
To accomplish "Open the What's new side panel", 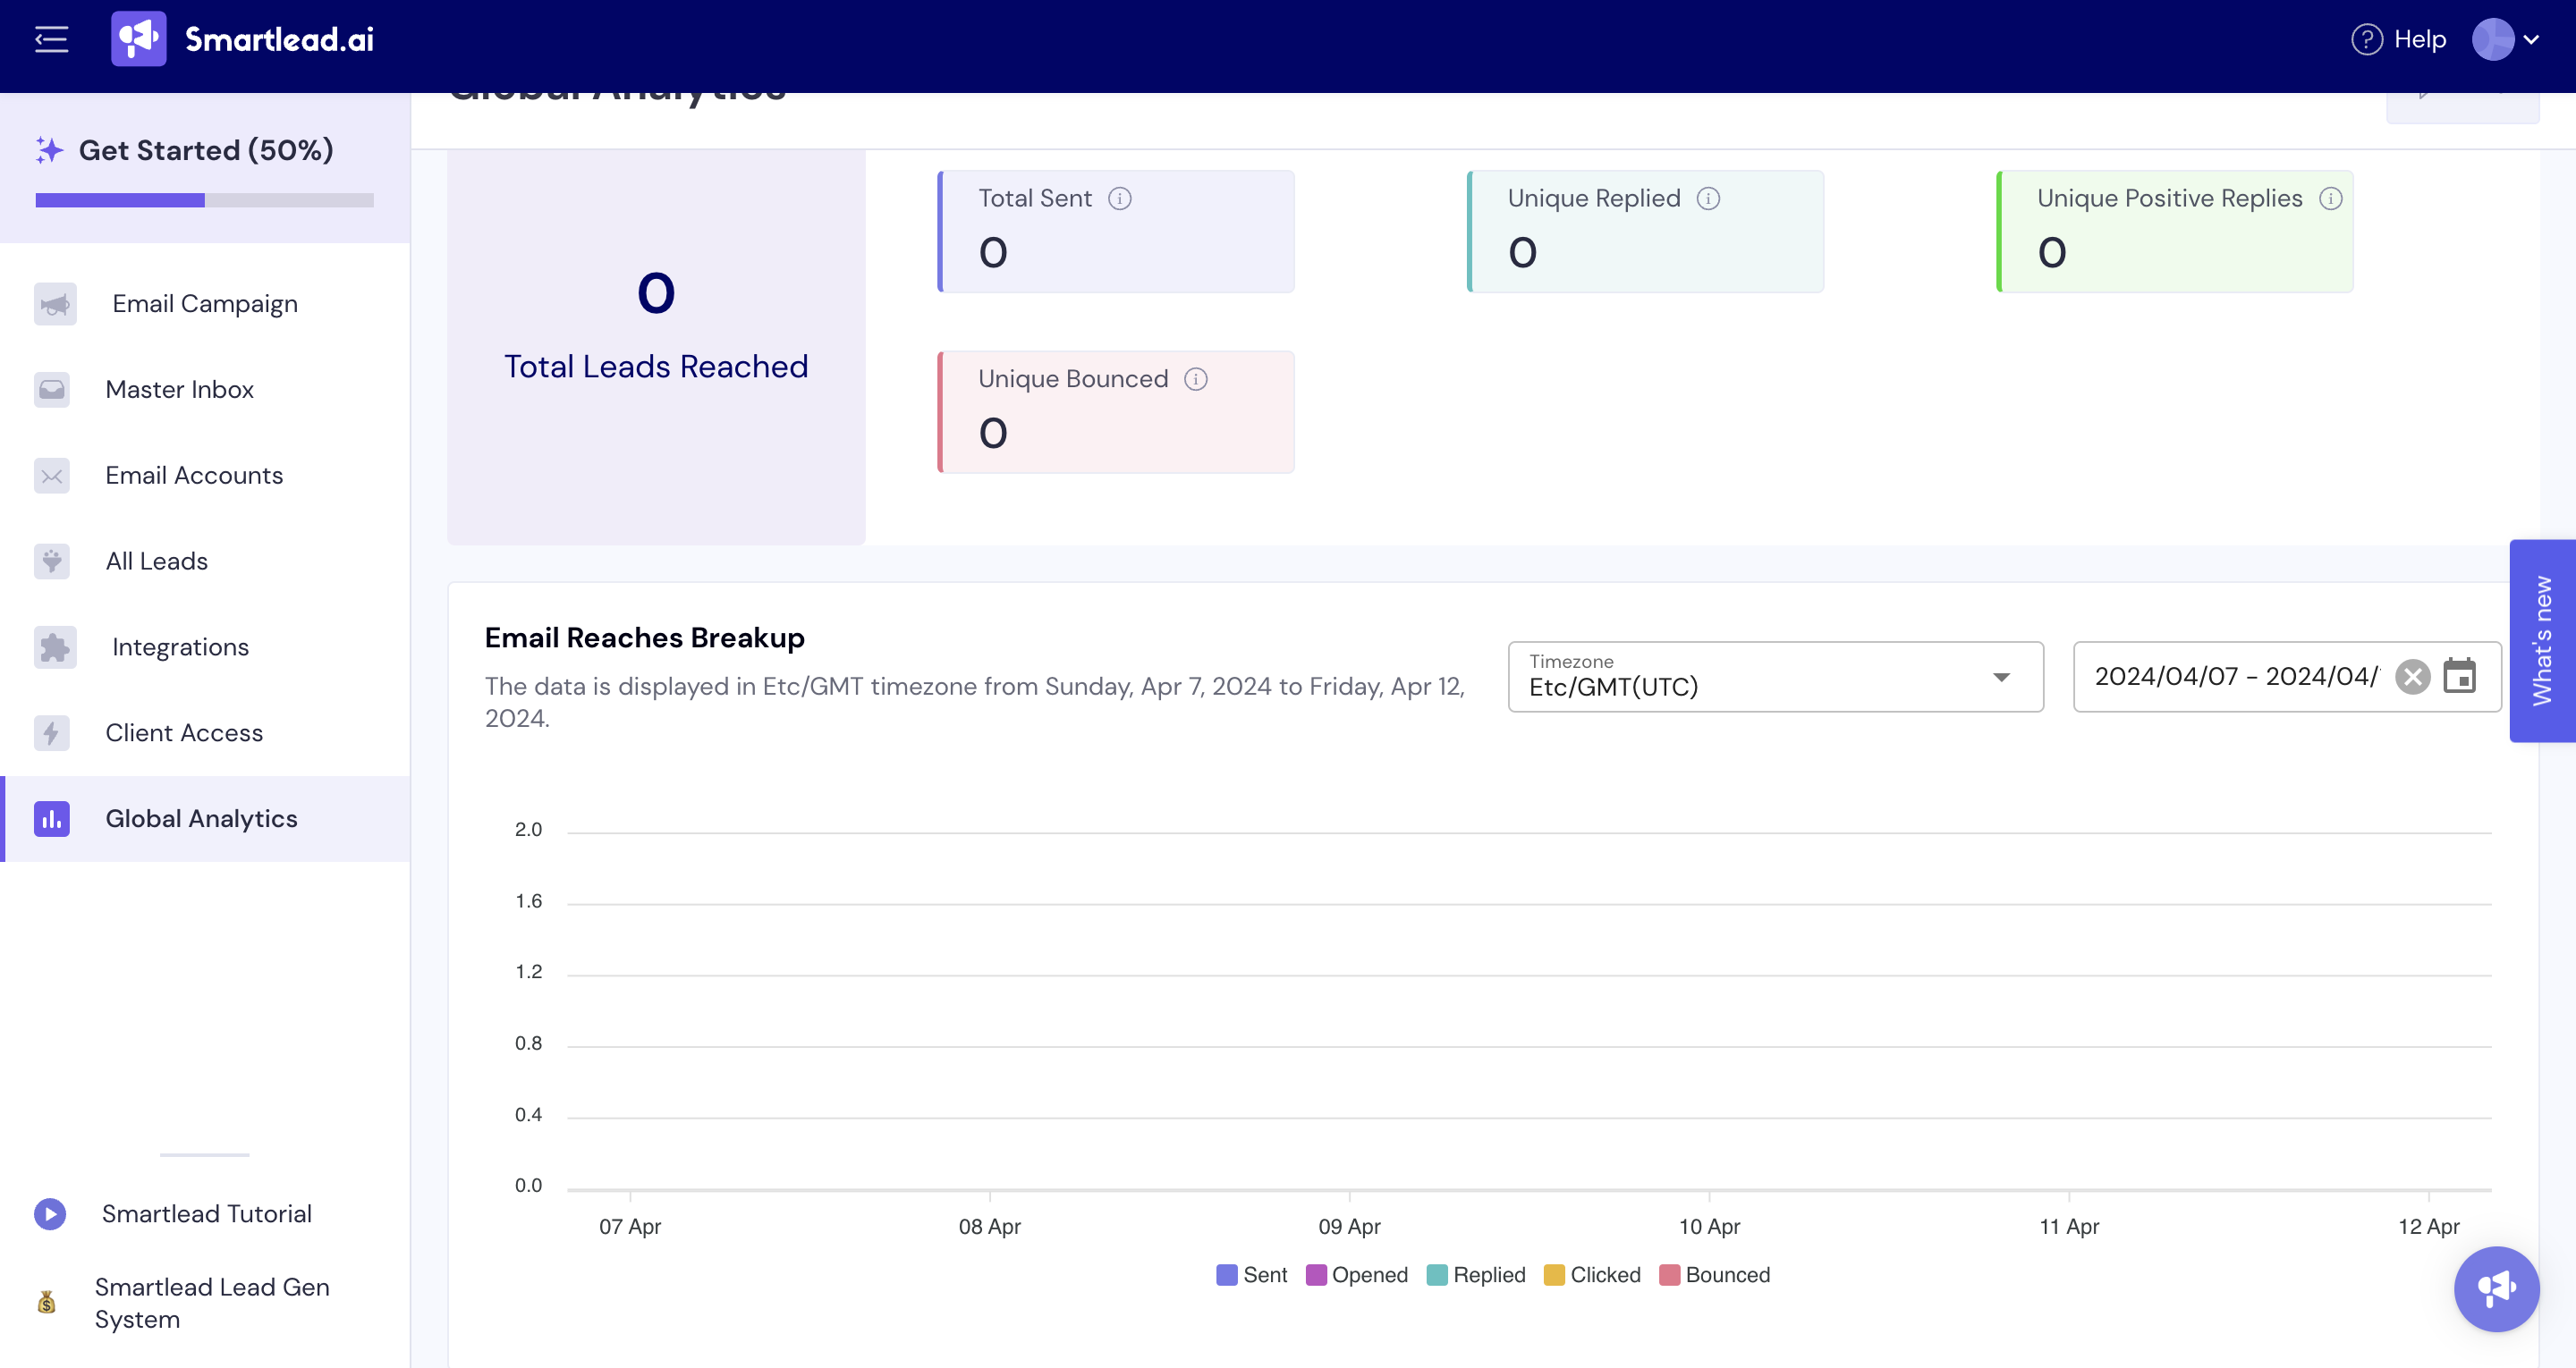I will (2541, 641).
